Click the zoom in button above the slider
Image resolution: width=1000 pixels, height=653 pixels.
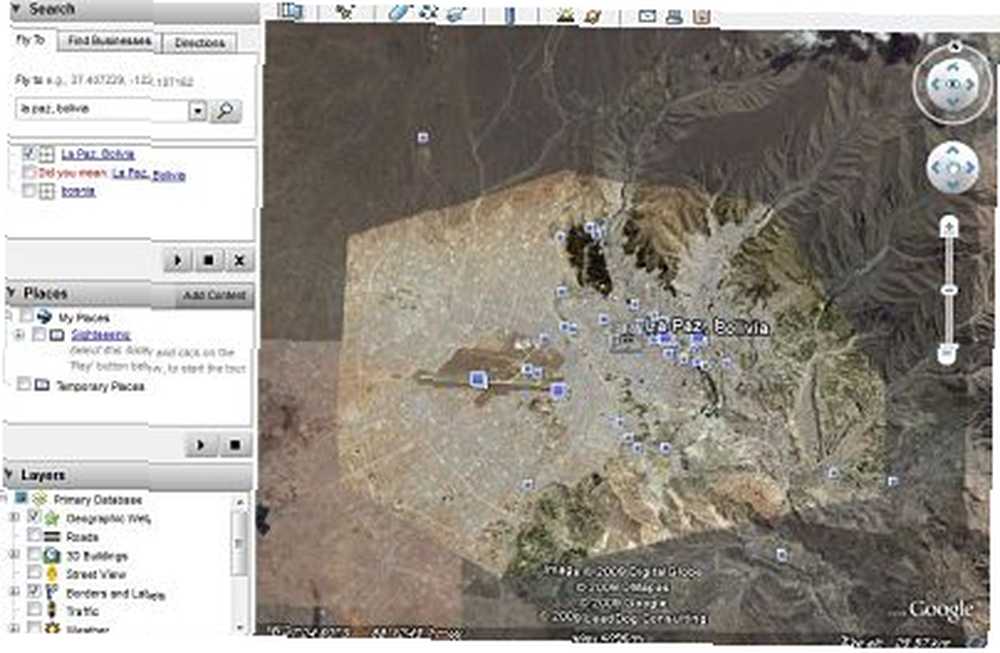coord(950,227)
